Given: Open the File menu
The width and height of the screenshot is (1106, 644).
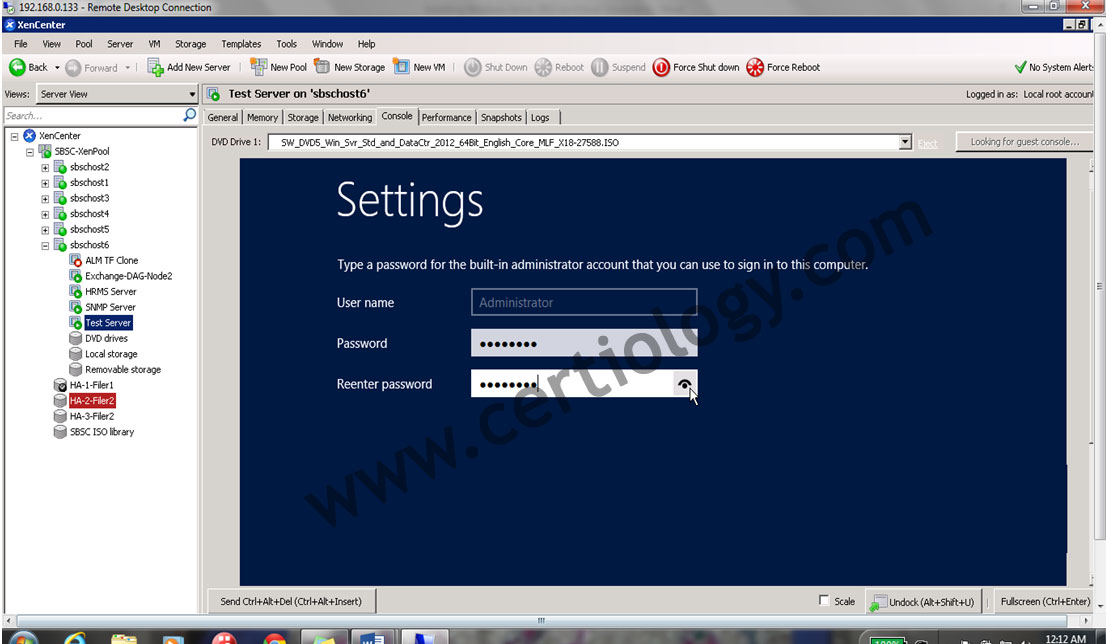Looking at the screenshot, I should 20,44.
